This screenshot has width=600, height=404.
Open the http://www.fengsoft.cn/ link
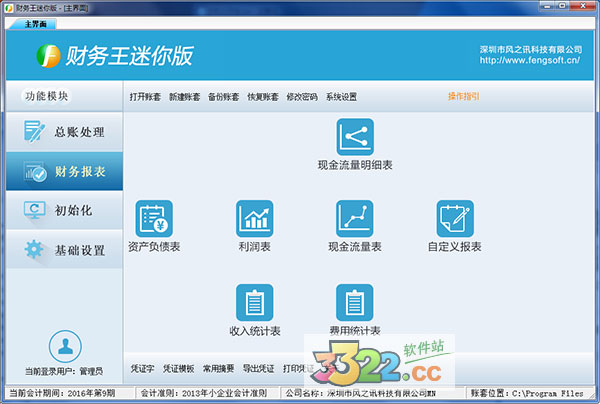530,60
